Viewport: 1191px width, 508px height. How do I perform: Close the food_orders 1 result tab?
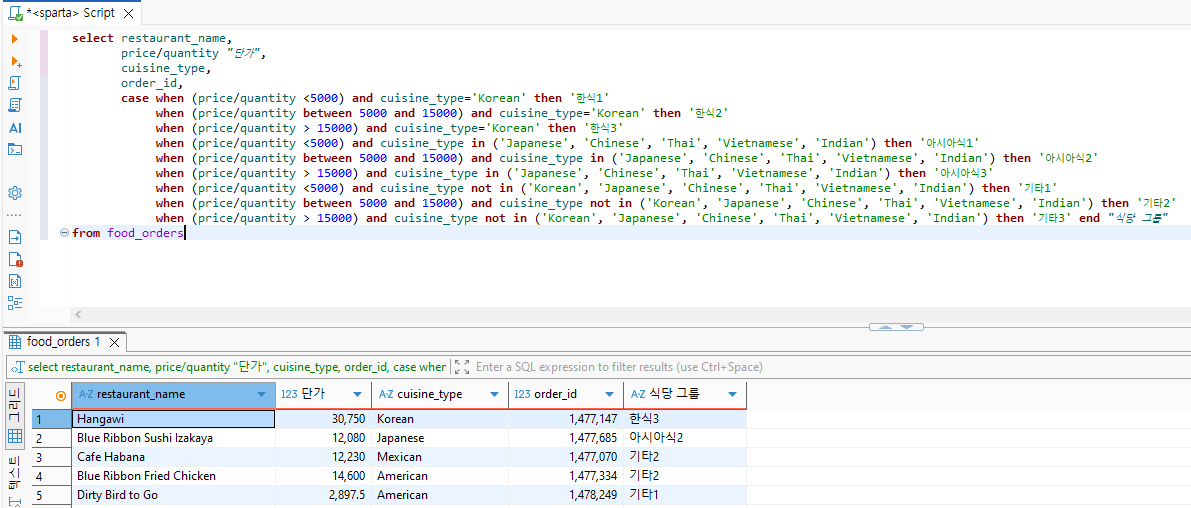(114, 342)
